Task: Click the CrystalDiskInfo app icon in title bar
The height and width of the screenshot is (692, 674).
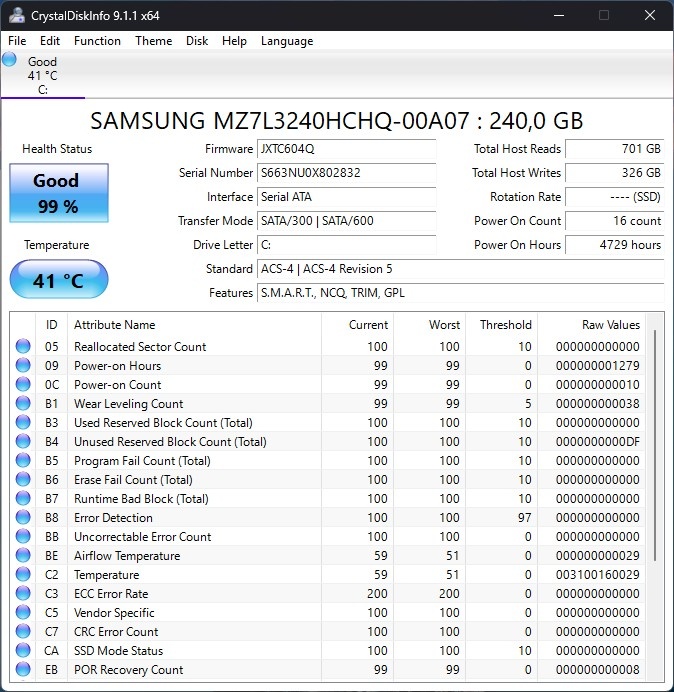Action: (x=16, y=16)
